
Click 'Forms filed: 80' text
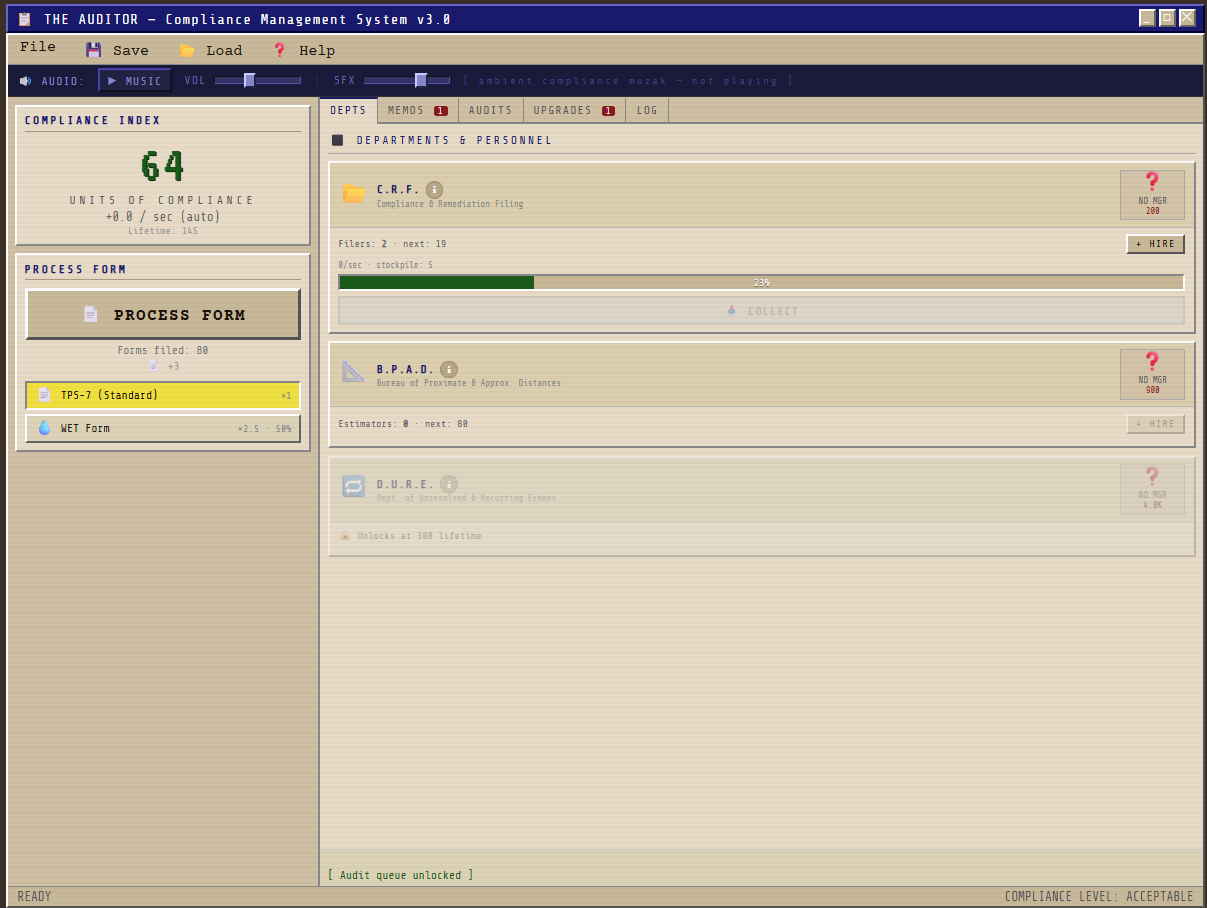tap(163, 351)
